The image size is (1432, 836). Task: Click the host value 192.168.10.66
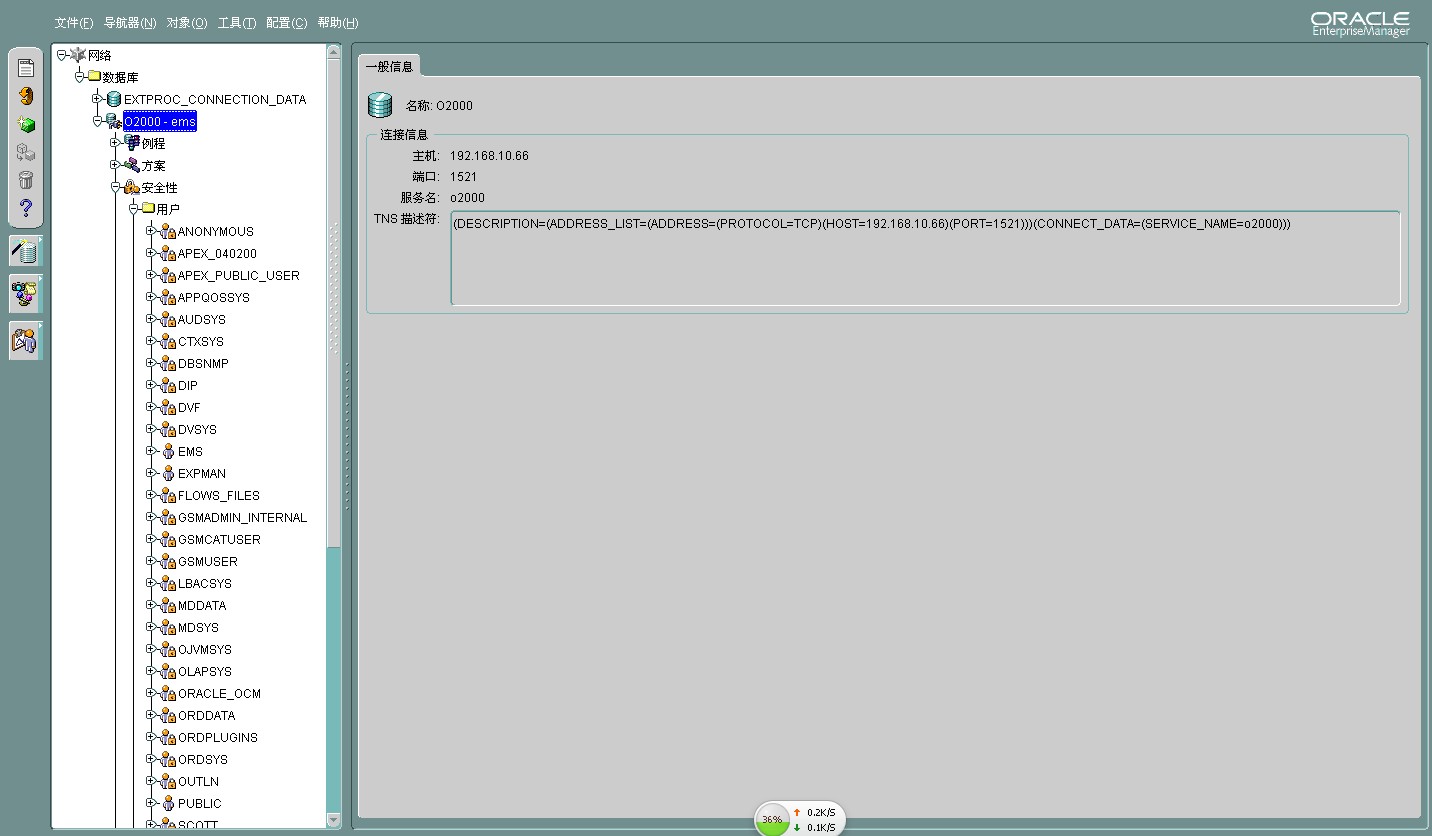[489, 156]
